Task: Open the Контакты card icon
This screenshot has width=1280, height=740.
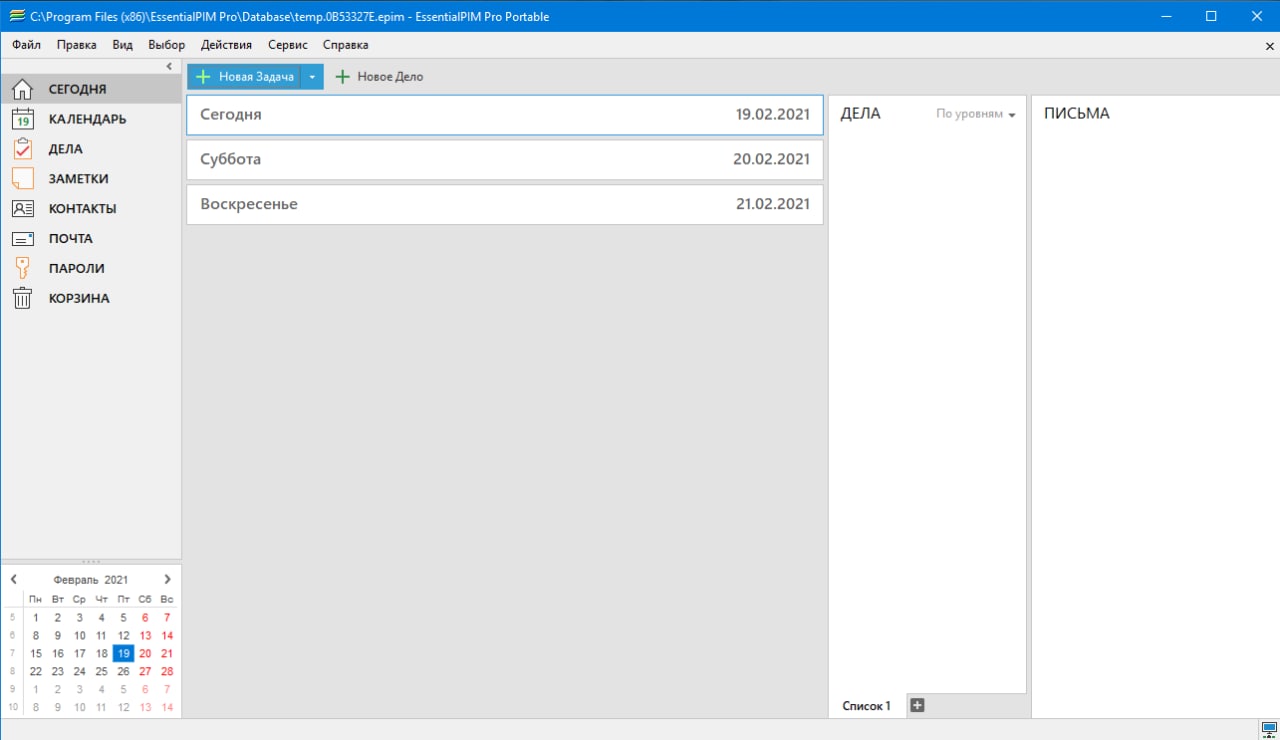Action: pos(22,209)
